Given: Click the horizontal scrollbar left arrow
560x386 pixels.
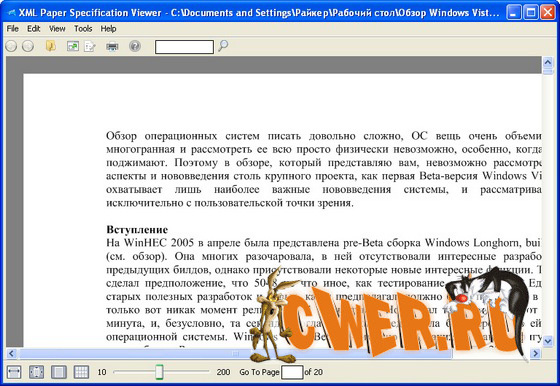Looking at the screenshot, I should tap(11, 354).
